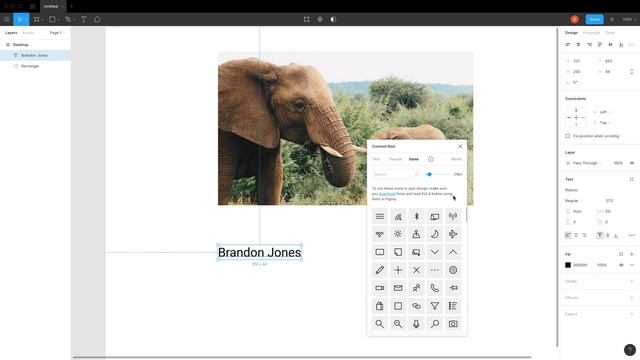Switch to the Text tab in Content Reel
Viewport: 640px width, 360px height.
(x=376, y=159)
